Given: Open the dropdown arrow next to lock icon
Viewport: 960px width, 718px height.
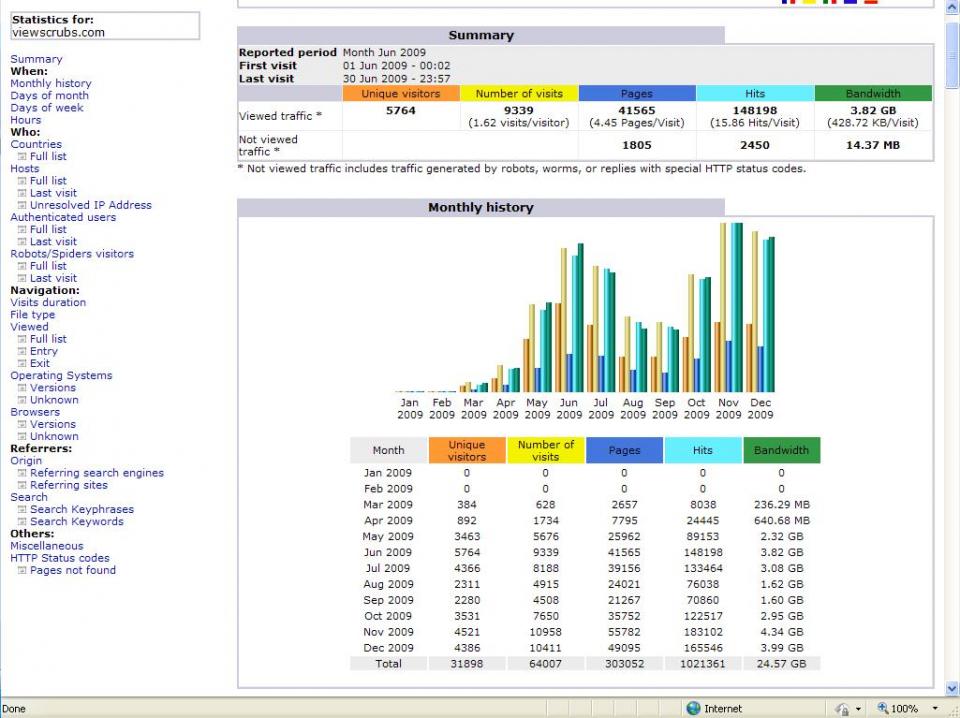Looking at the screenshot, I should click(858, 709).
